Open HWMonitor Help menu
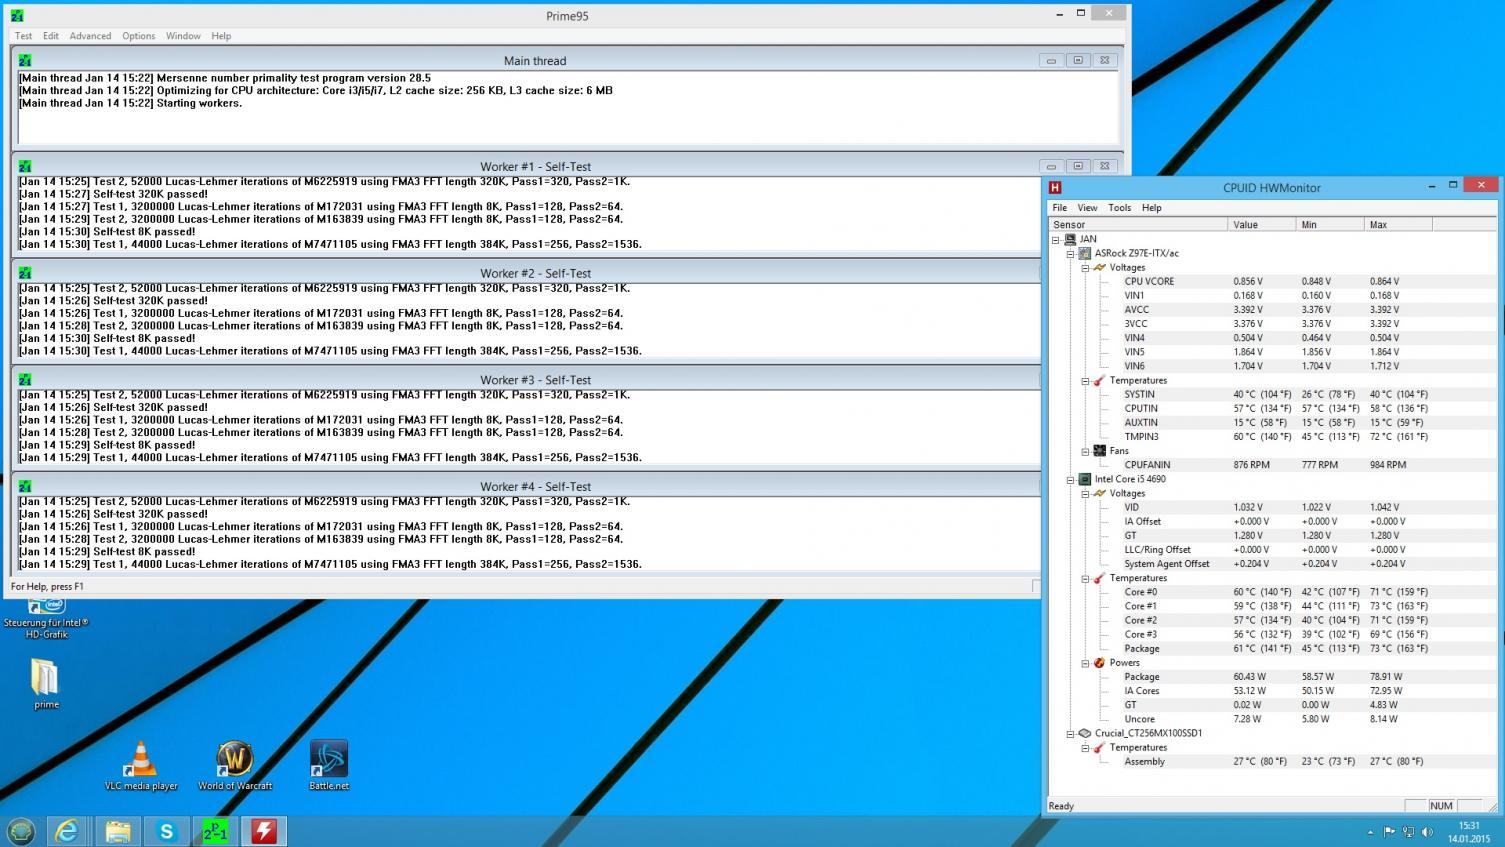 [1152, 208]
